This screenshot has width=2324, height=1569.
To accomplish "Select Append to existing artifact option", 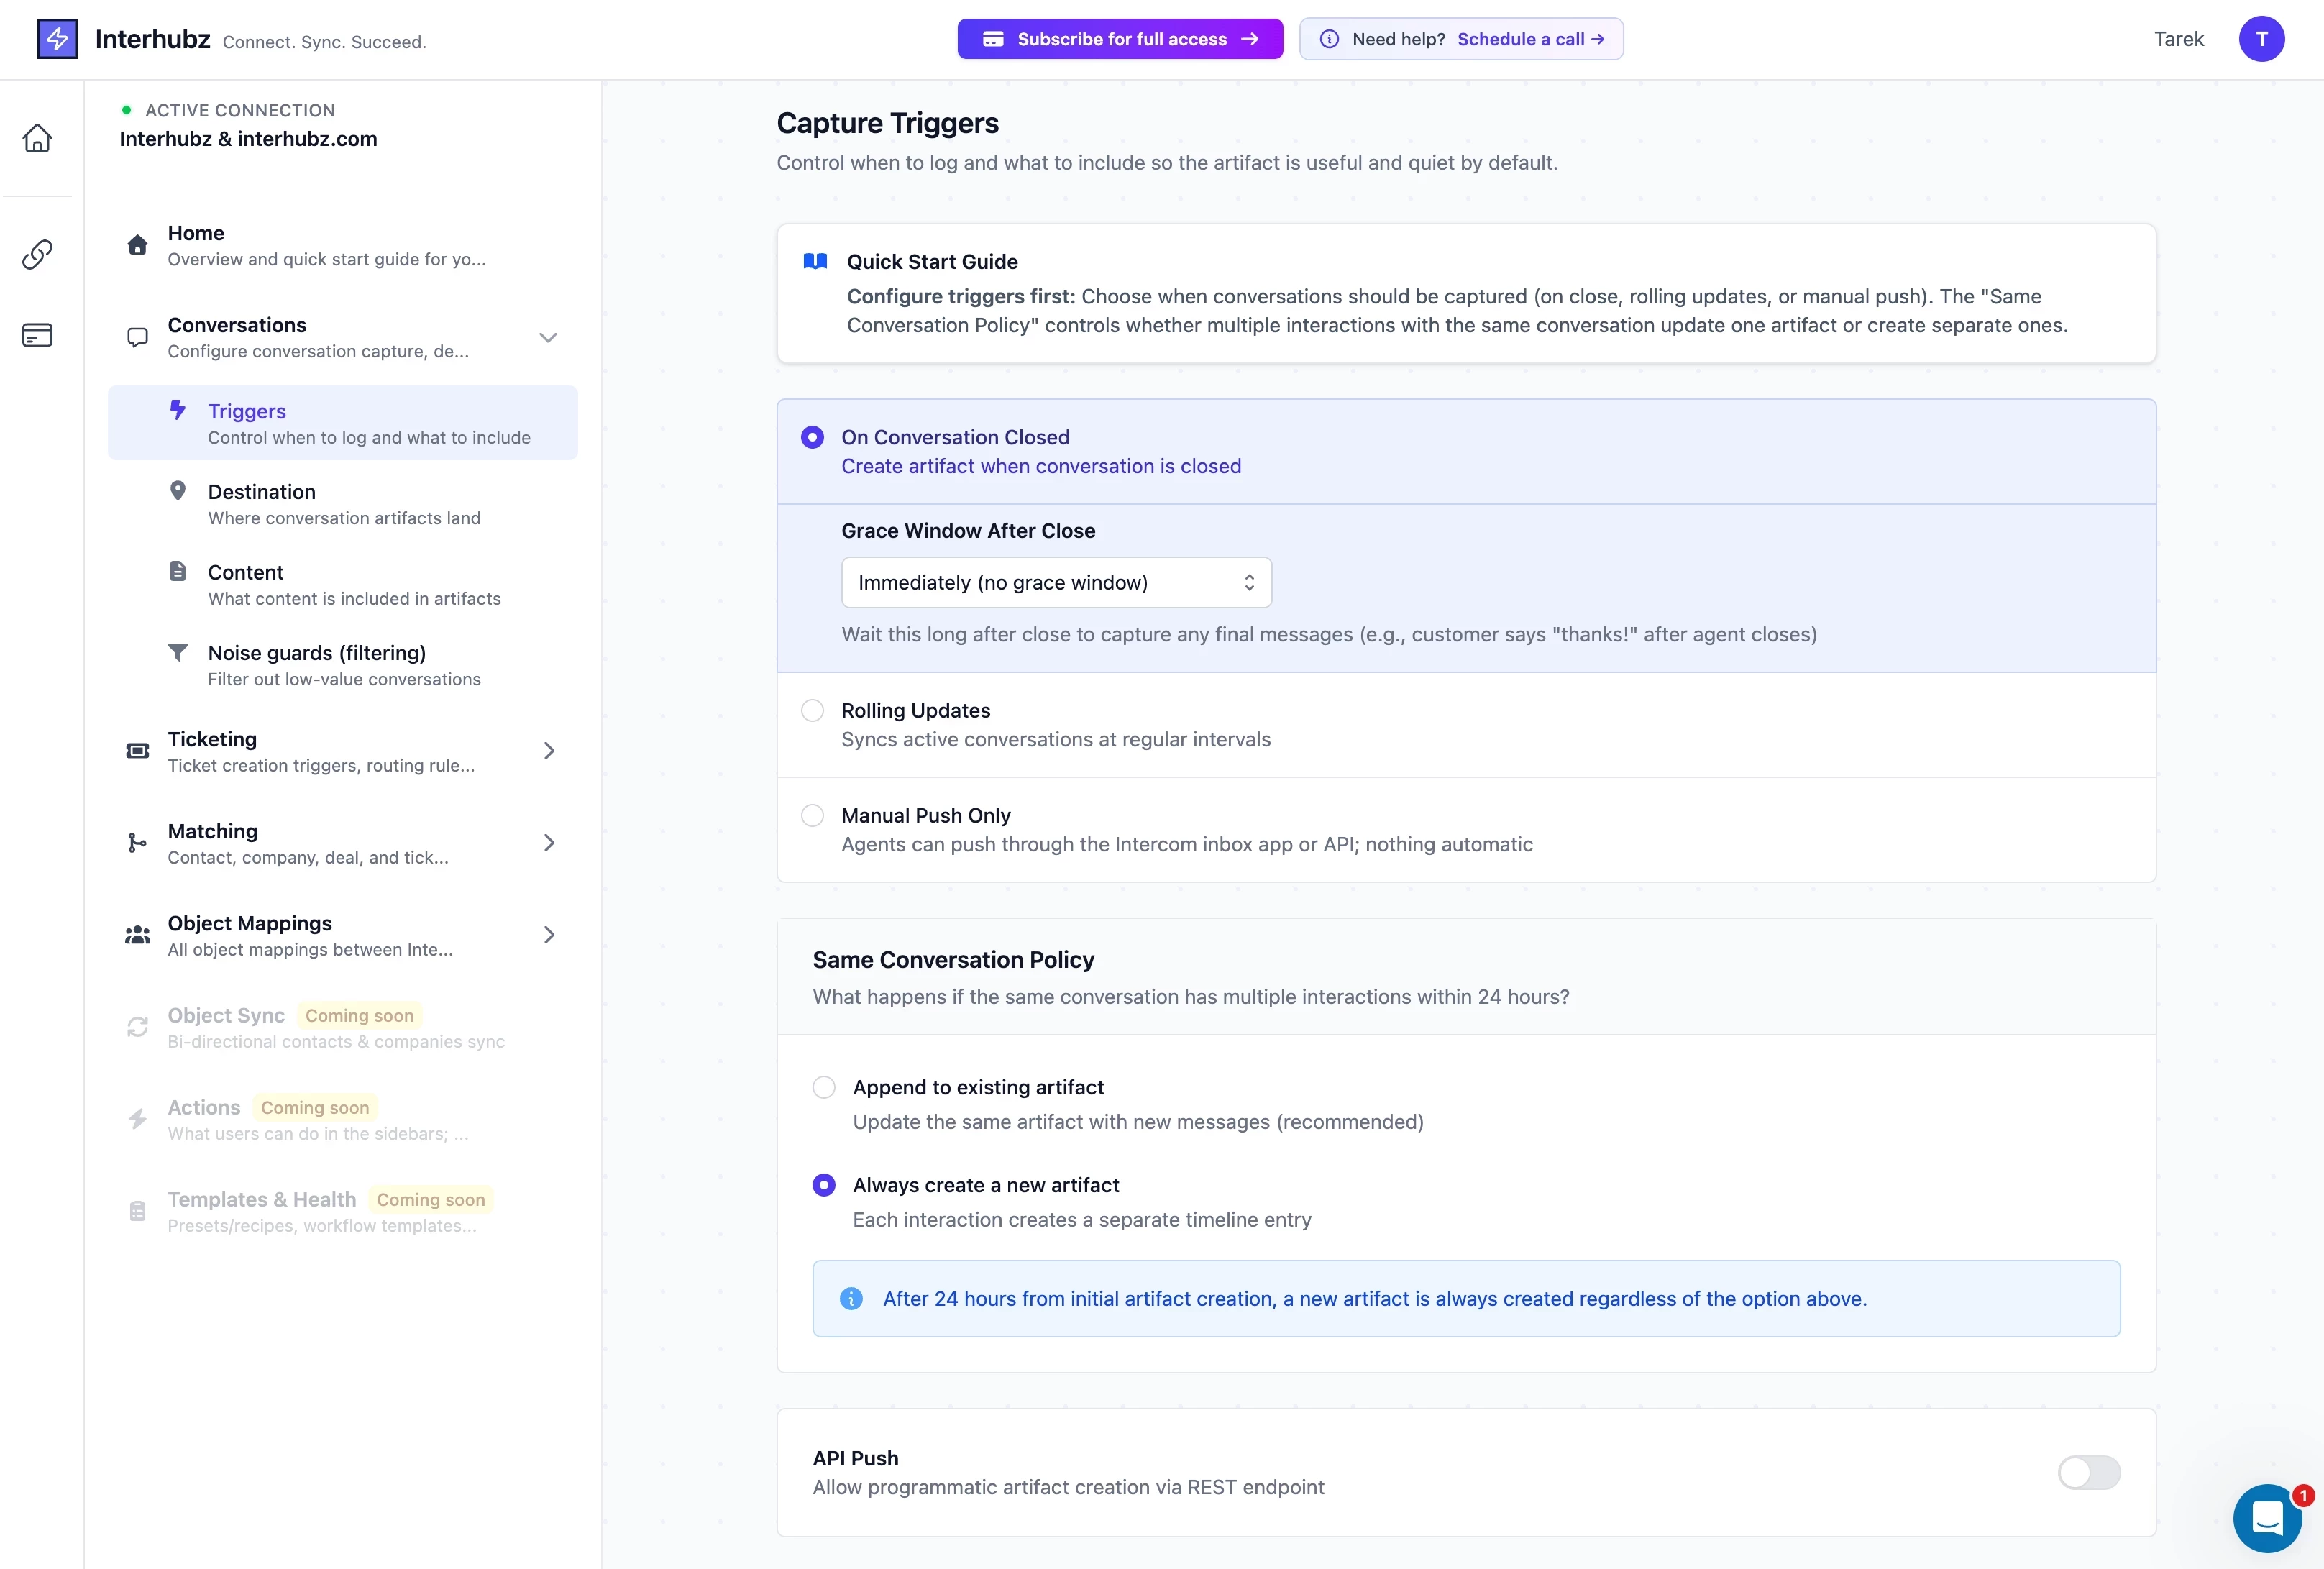I will point(824,1087).
